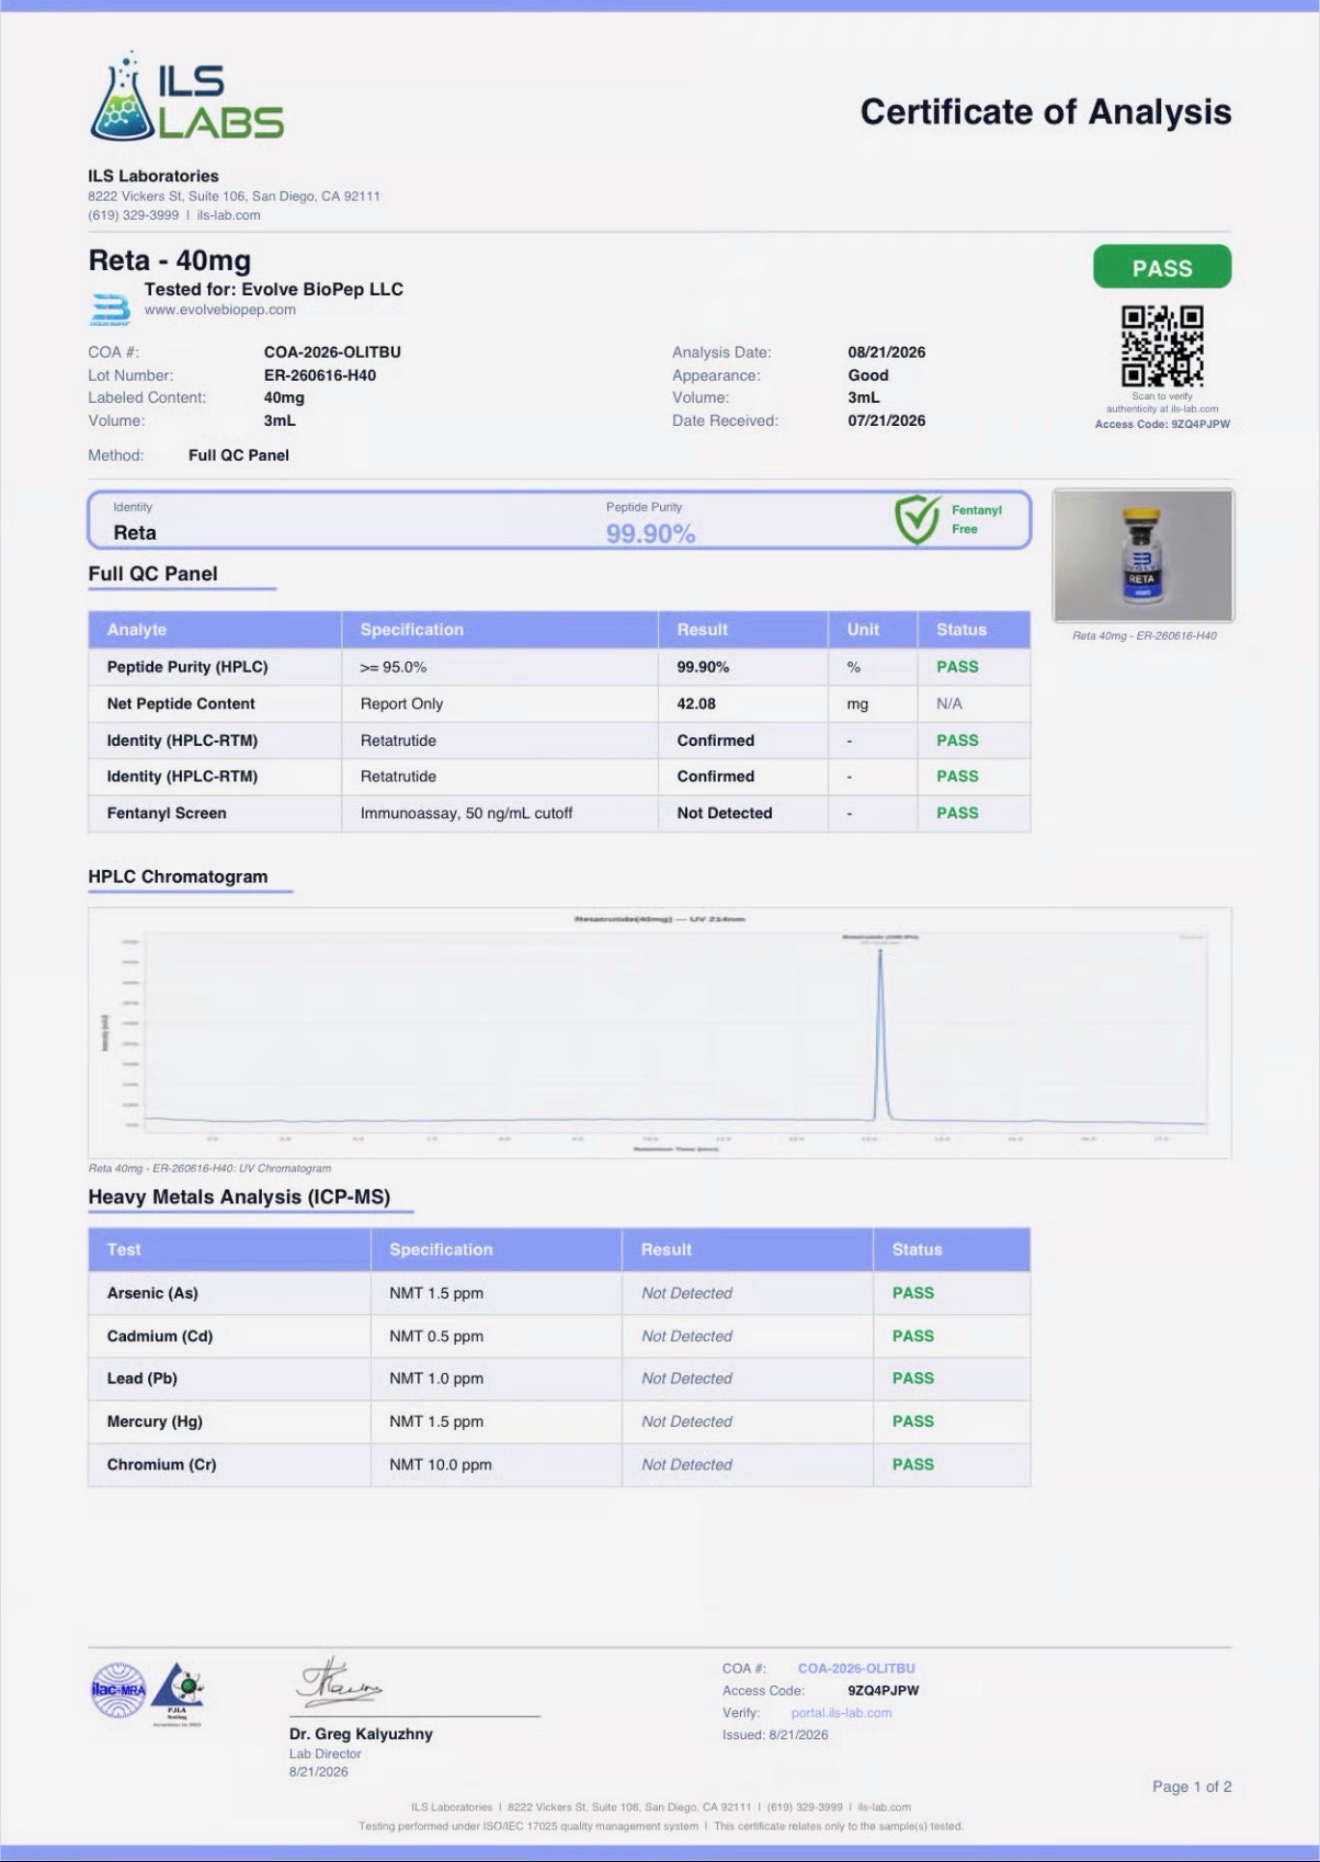Click the N/A status cell
Image resolution: width=1320 pixels, height=1862 pixels.
[x=949, y=704]
